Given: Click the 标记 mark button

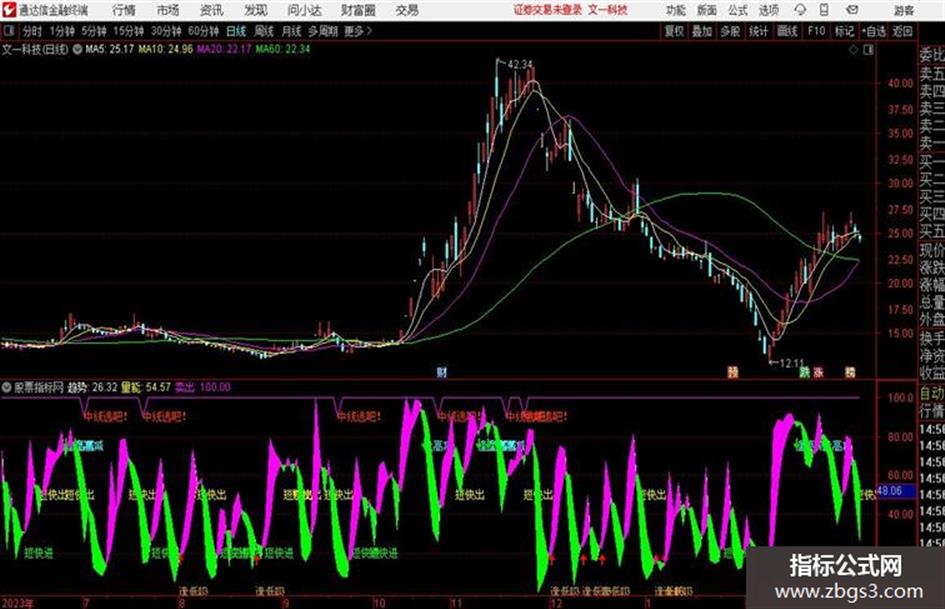Looking at the screenshot, I should click(x=844, y=31).
